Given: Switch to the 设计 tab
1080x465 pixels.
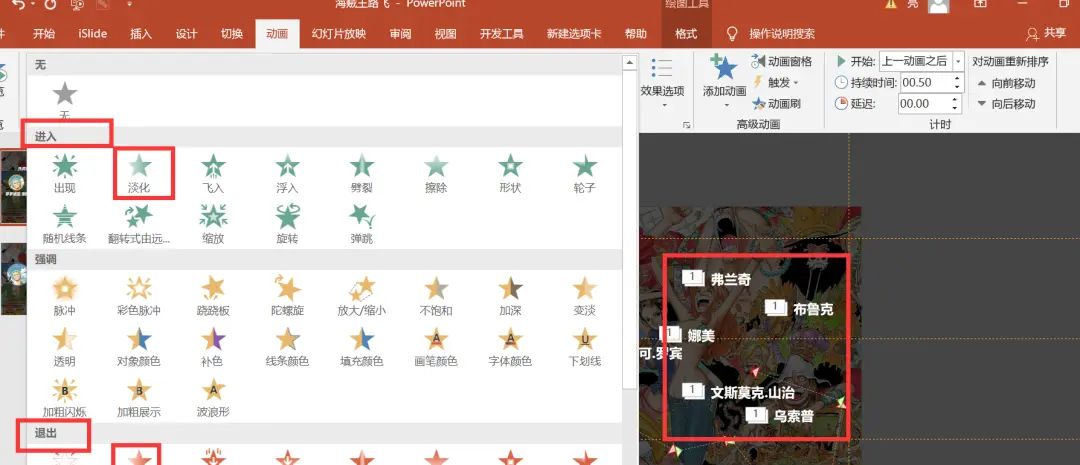Looking at the screenshot, I should click(186, 34).
